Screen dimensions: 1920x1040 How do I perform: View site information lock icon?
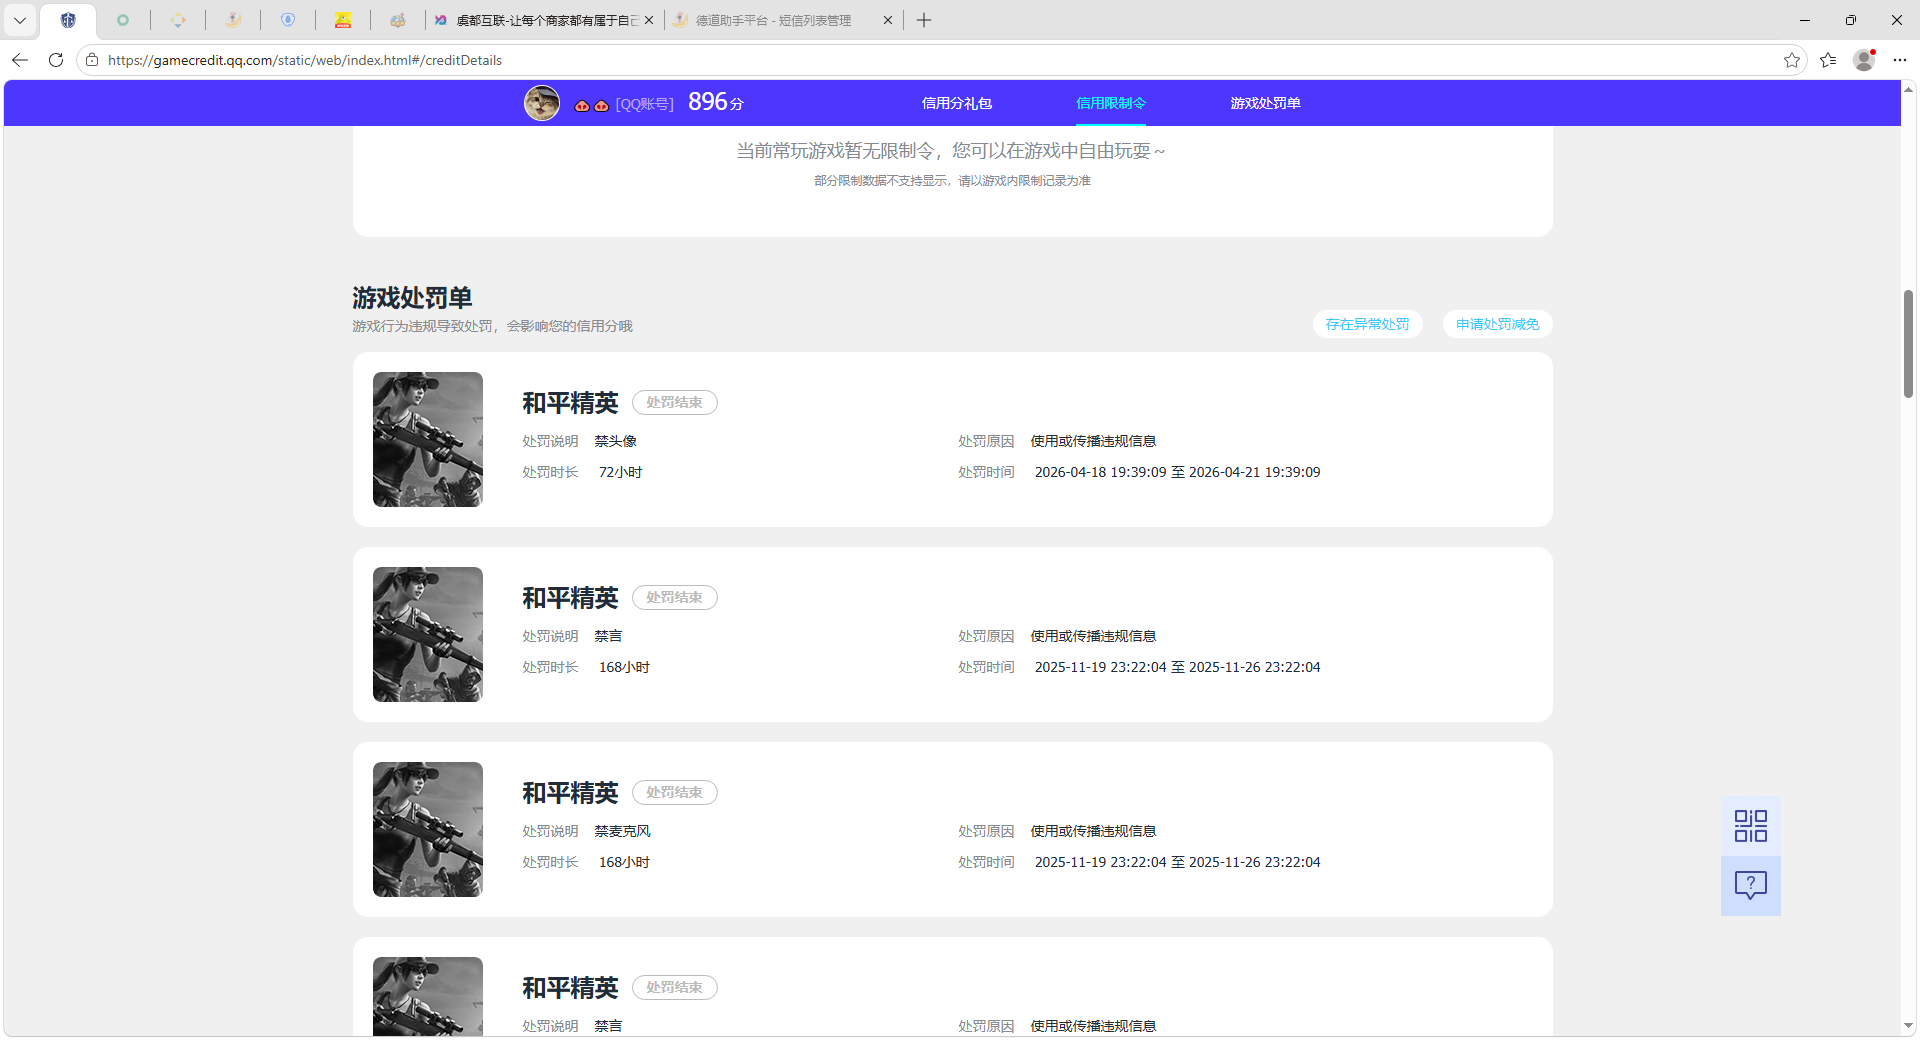point(92,60)
